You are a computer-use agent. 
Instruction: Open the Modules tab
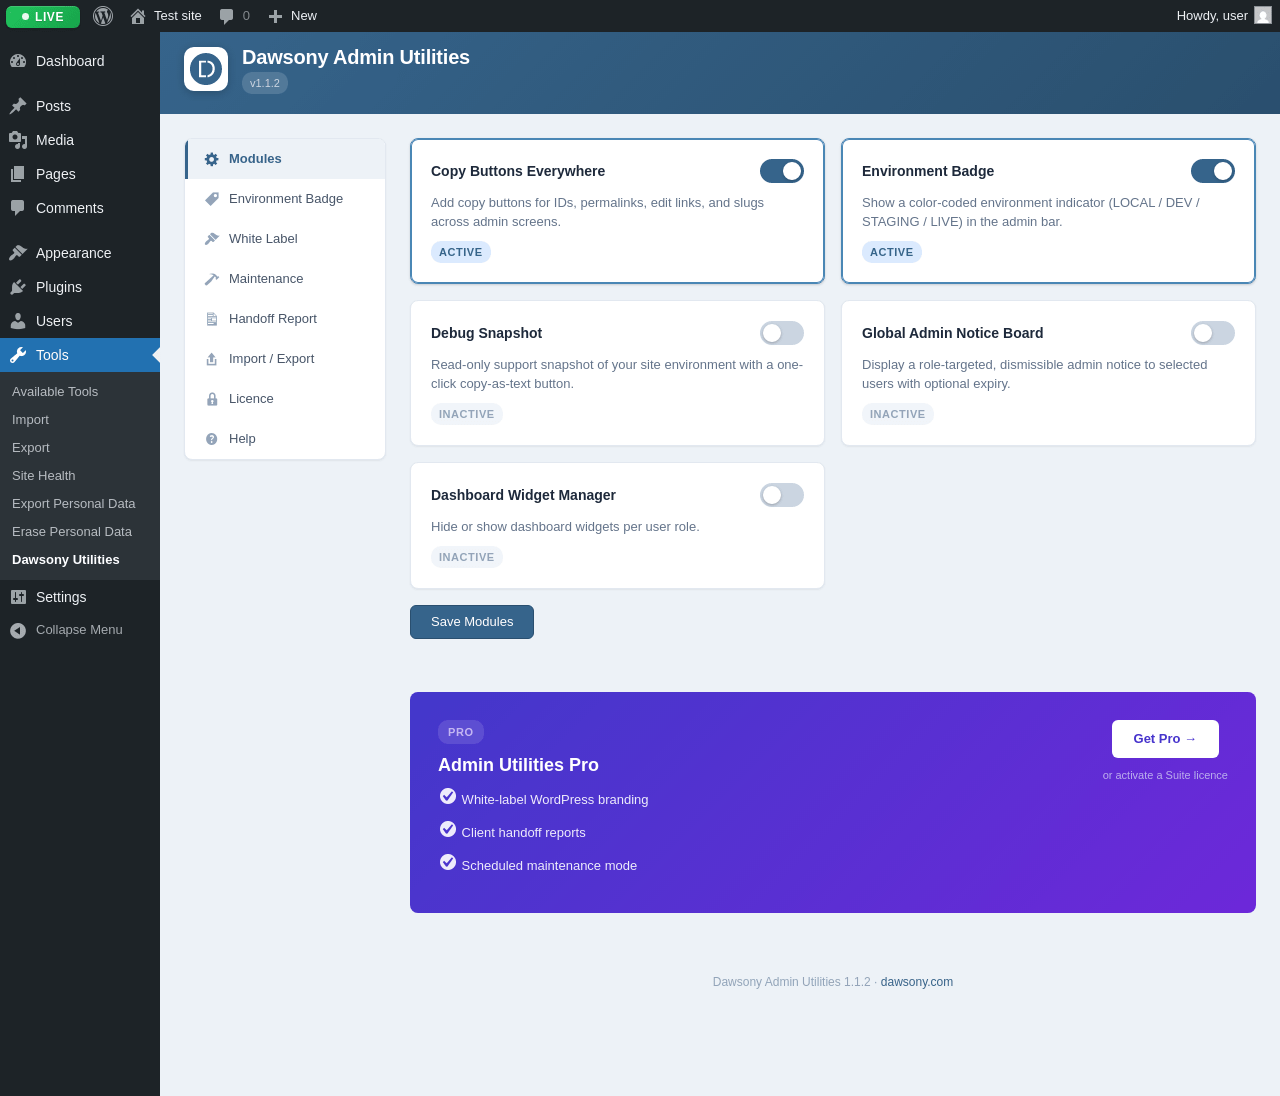285,159
